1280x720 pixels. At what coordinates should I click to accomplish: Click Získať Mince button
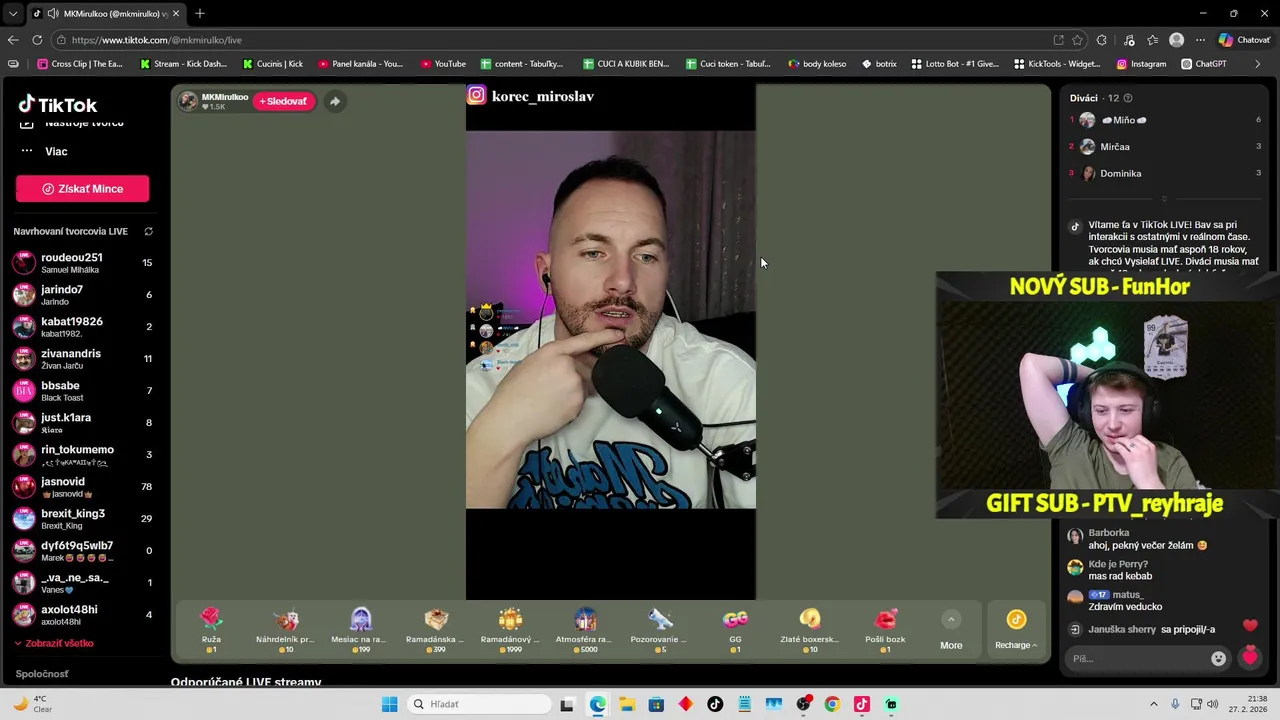coord(82,189)
